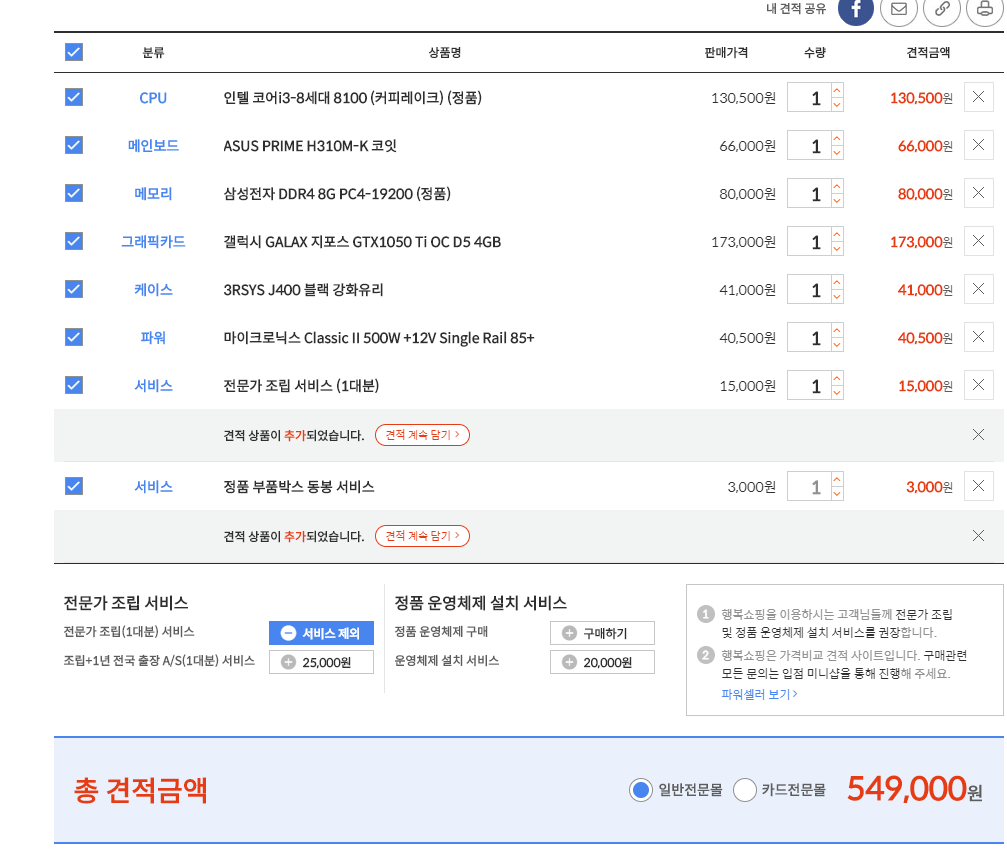
Task: Click product name 삼성전자 DDR4 8G PC4-19200
Action: [337, 194]
